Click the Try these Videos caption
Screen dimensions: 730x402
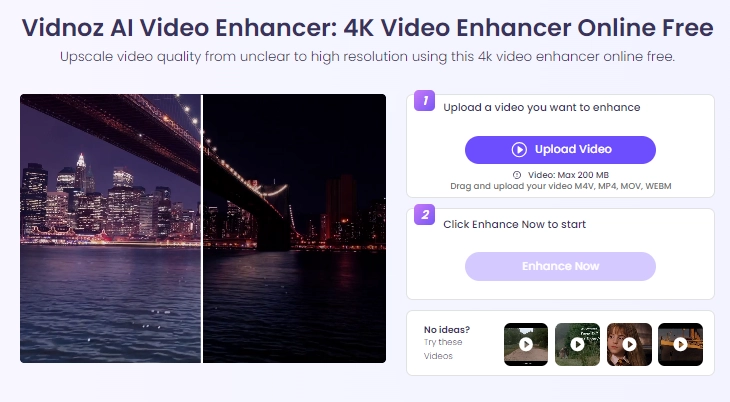[x=443, y=349]
